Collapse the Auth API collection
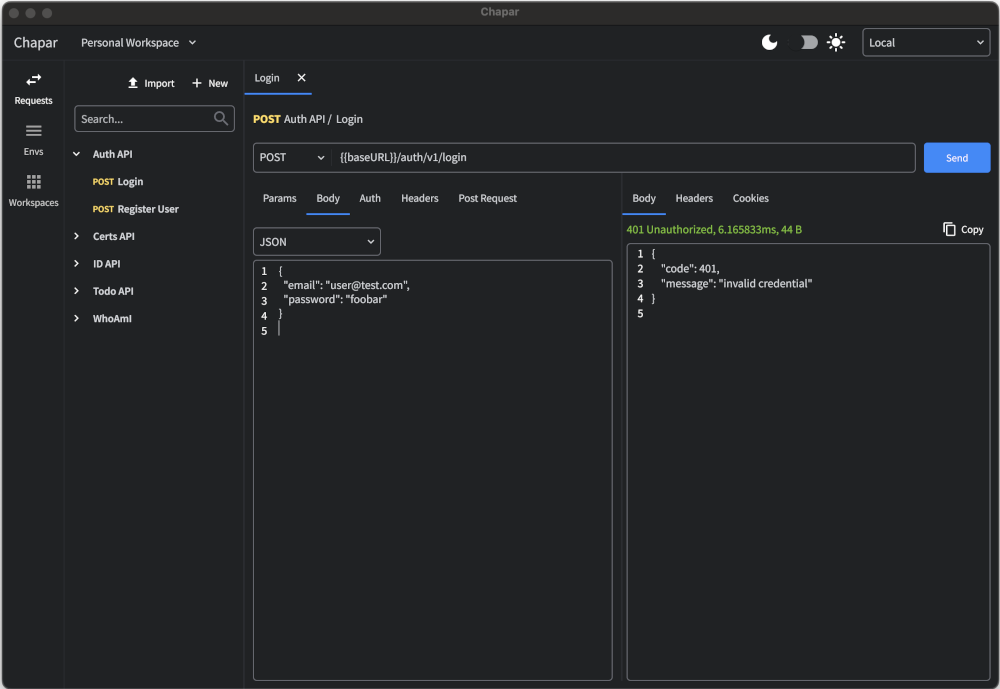The image size is (1000, 689). (77, 154)
